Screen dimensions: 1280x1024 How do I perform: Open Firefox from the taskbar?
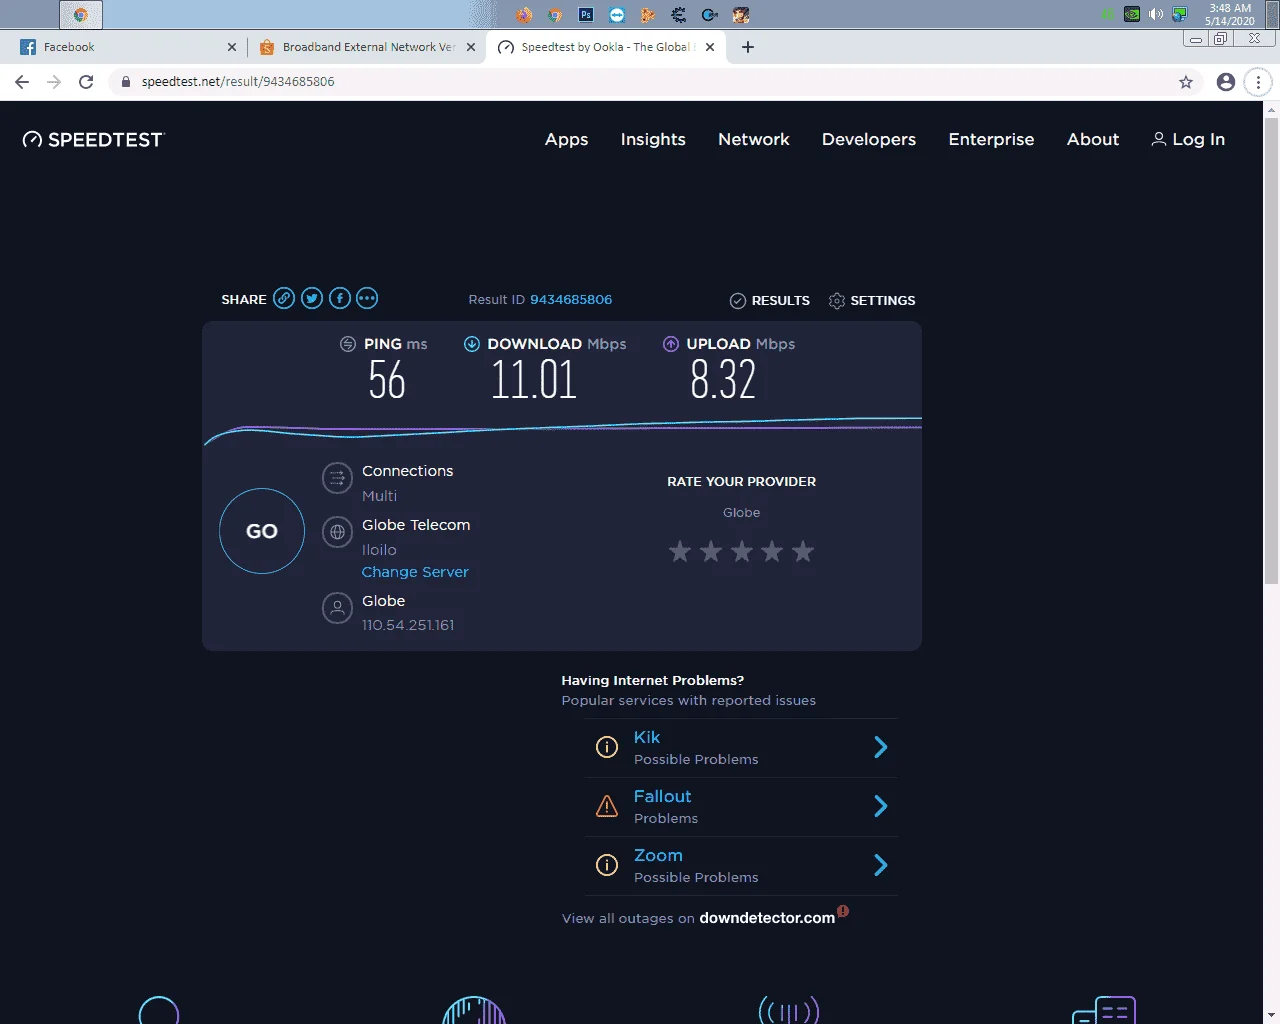(524, 14)
